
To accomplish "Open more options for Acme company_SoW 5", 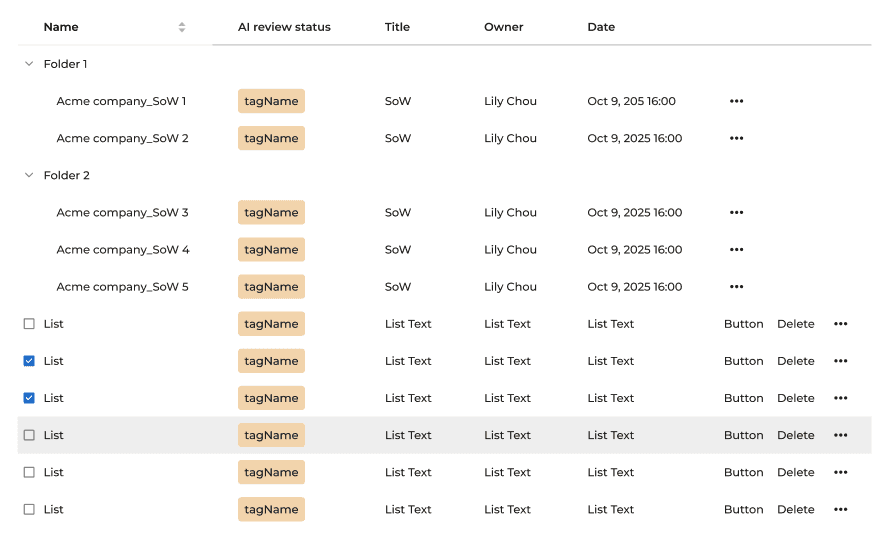I will click(x=736, y=287).
